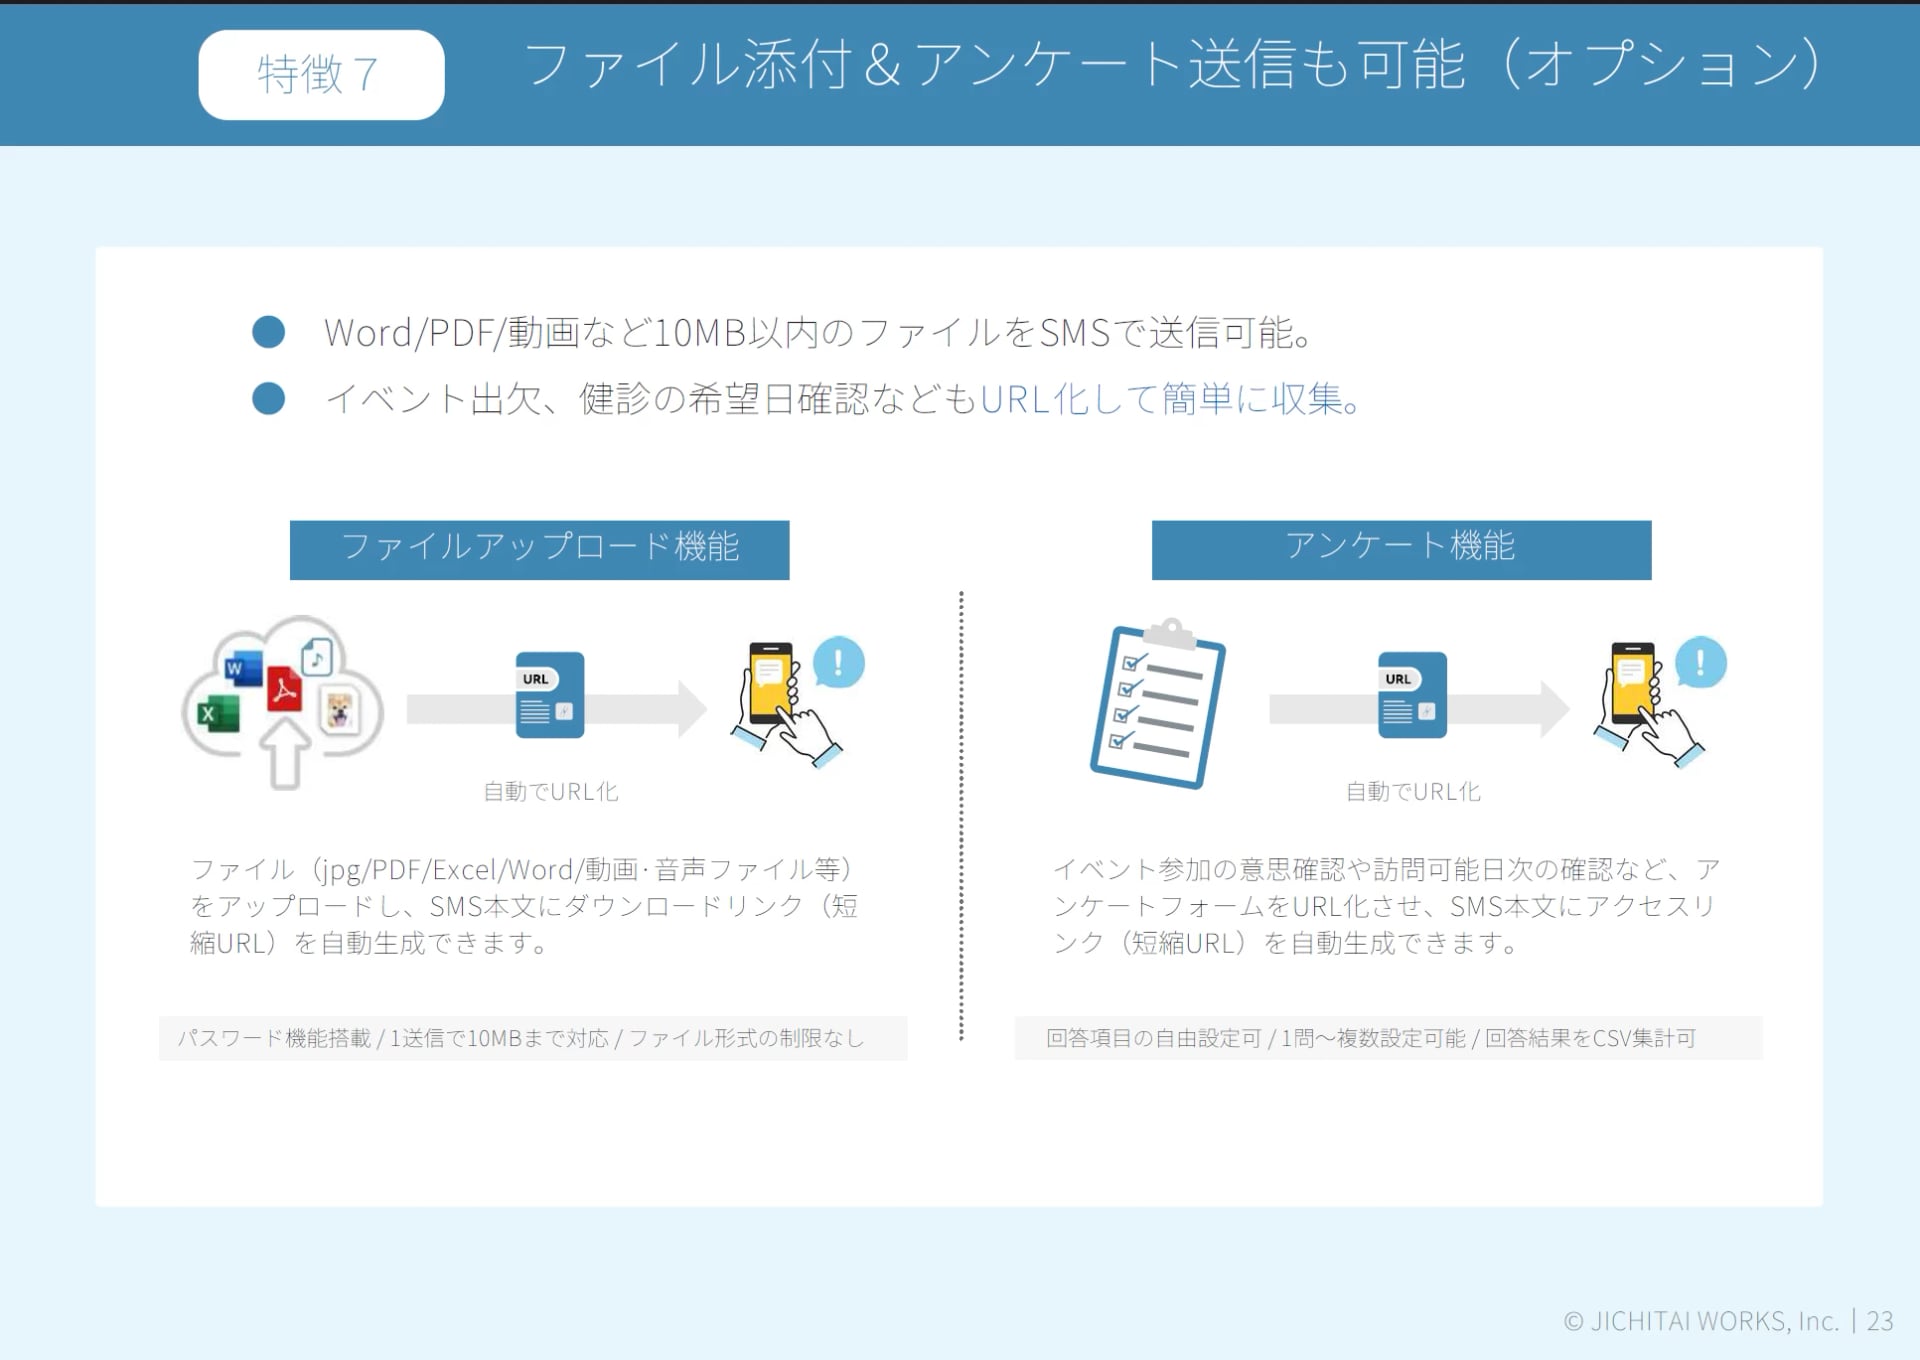The height and width of the screenshot is (1360, 1920).
Task: Click the Word icon in cloud
Action: tap(243, 668)
